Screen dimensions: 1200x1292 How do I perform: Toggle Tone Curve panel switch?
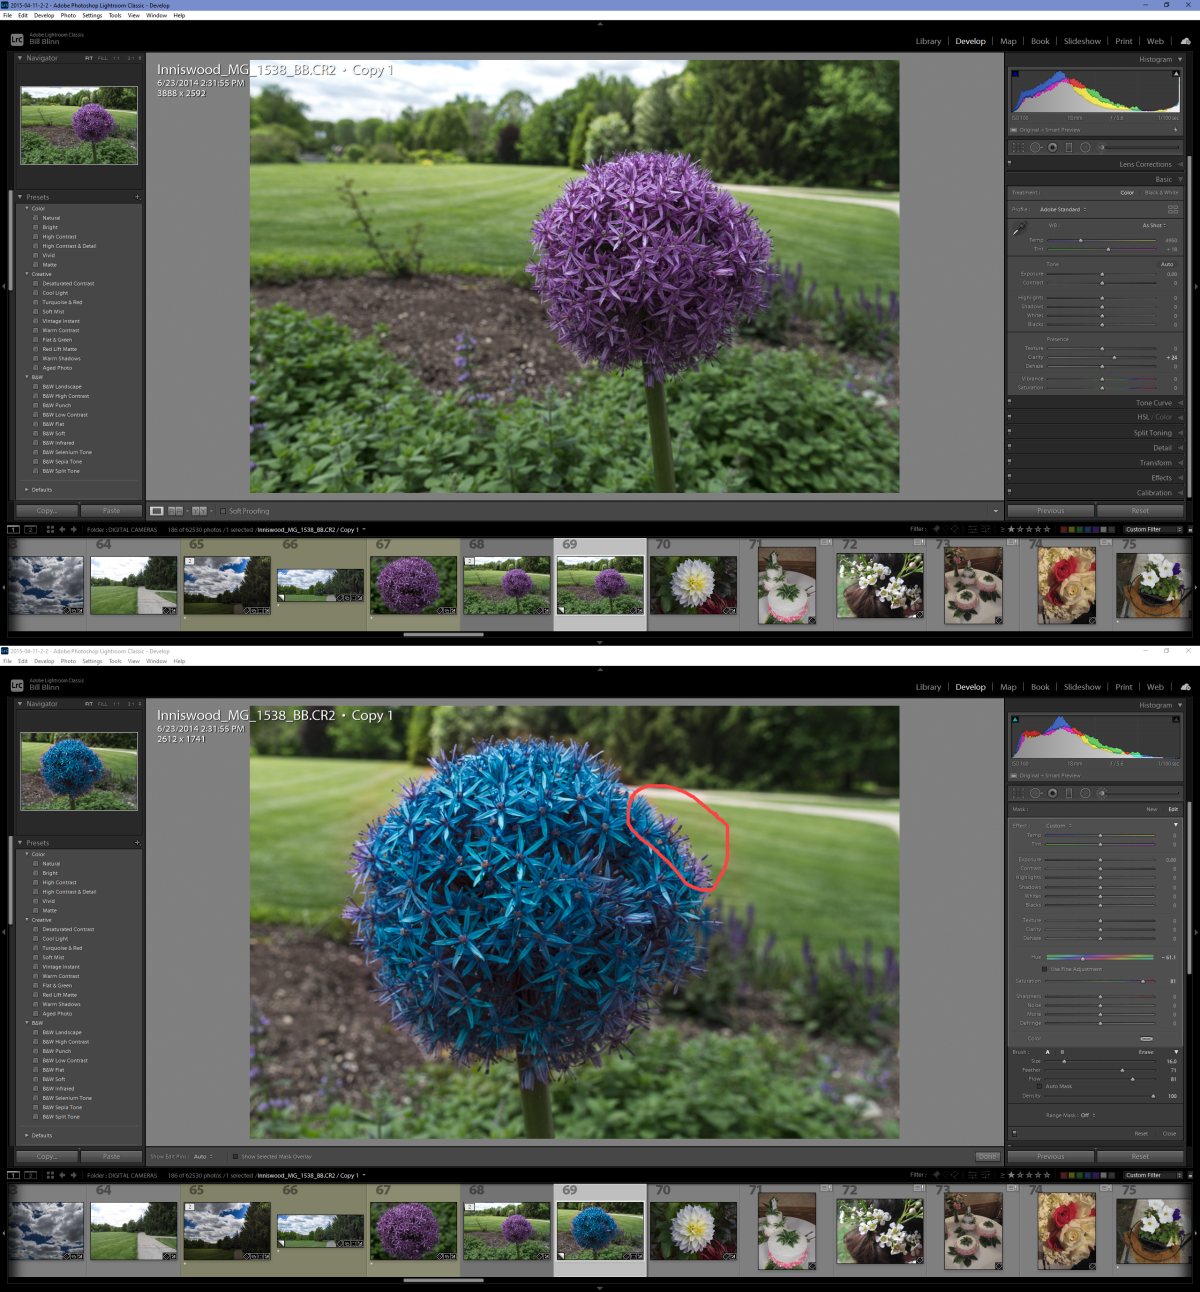1009,403
